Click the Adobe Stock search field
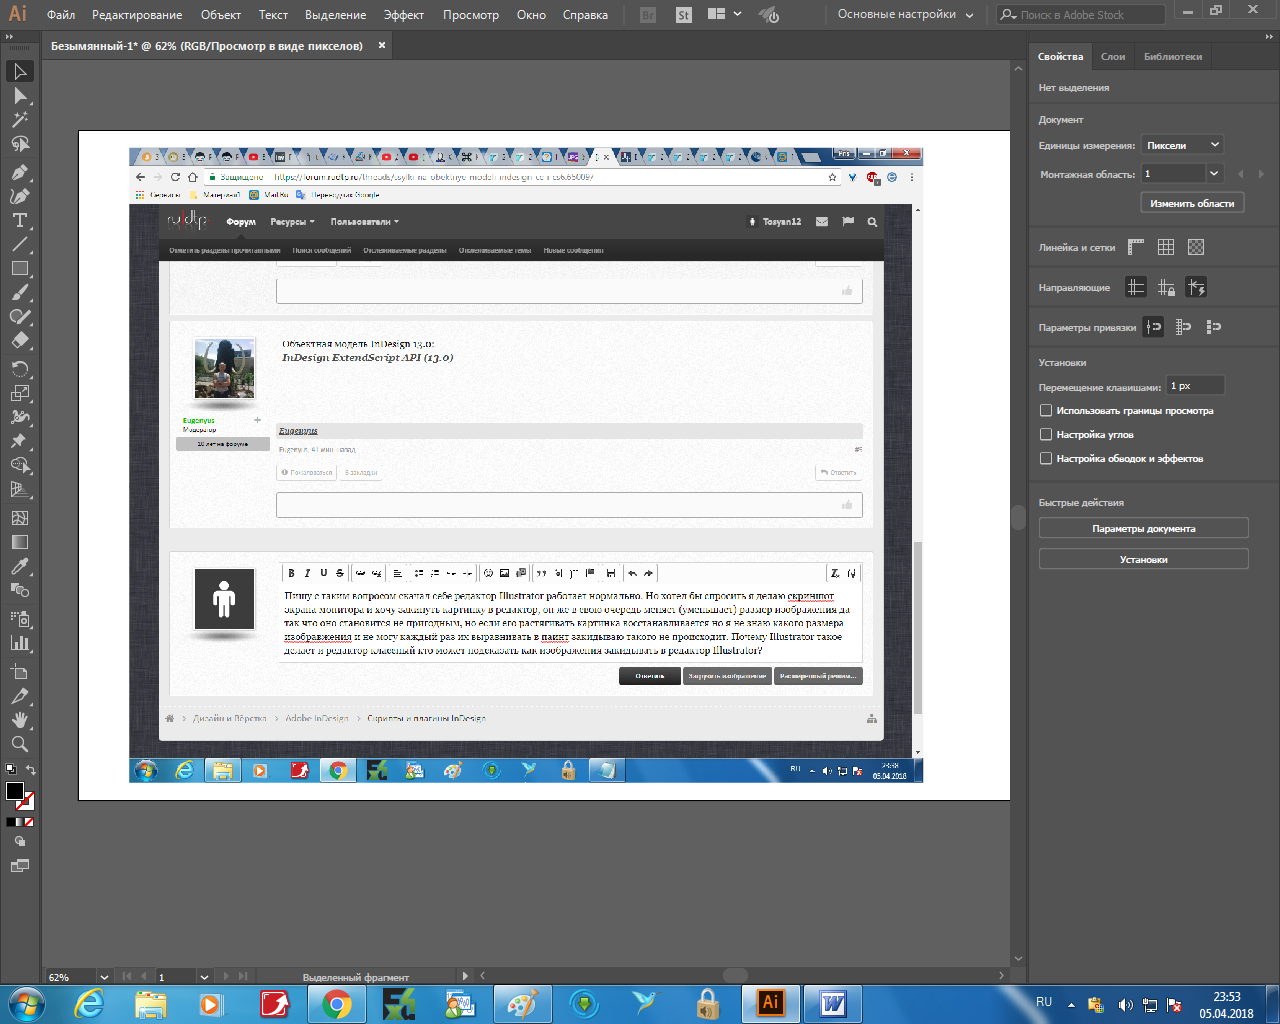This screenshot has width=1280, height=1024. click(x=1081, y=15)
